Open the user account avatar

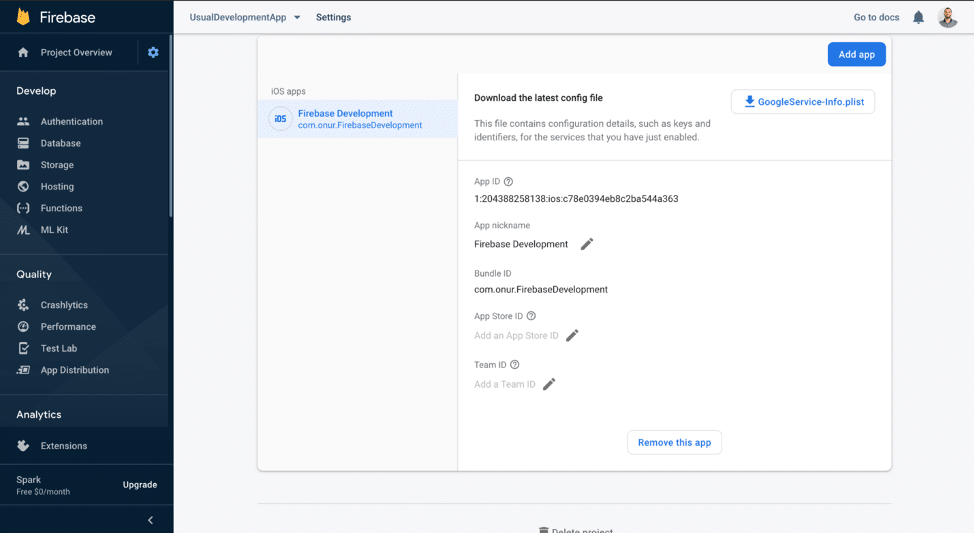947,17
